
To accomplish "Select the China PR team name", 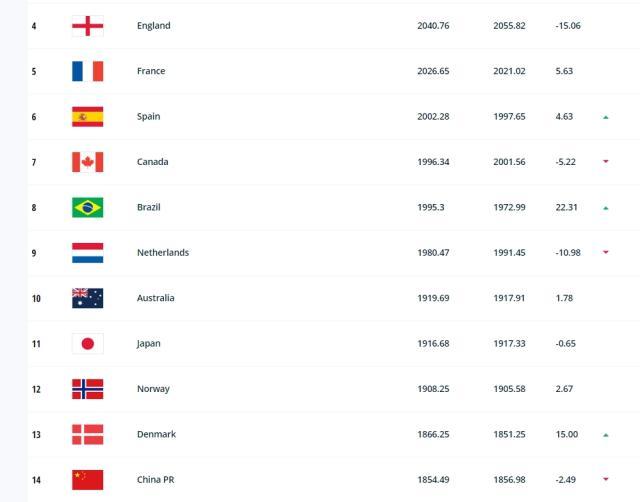I will point(155,480).
